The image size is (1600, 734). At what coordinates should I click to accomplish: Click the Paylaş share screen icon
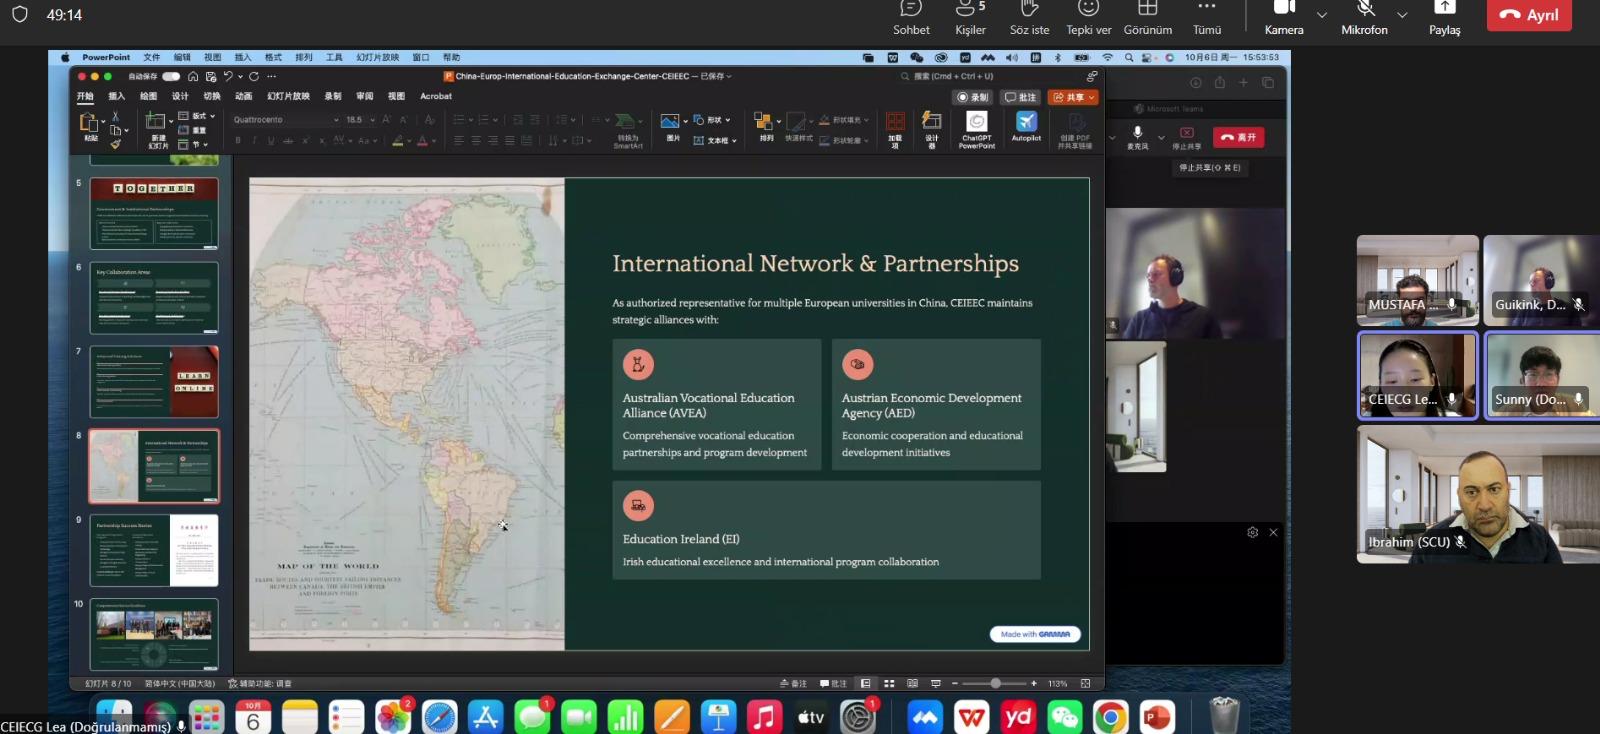(x=1444, y=18)
